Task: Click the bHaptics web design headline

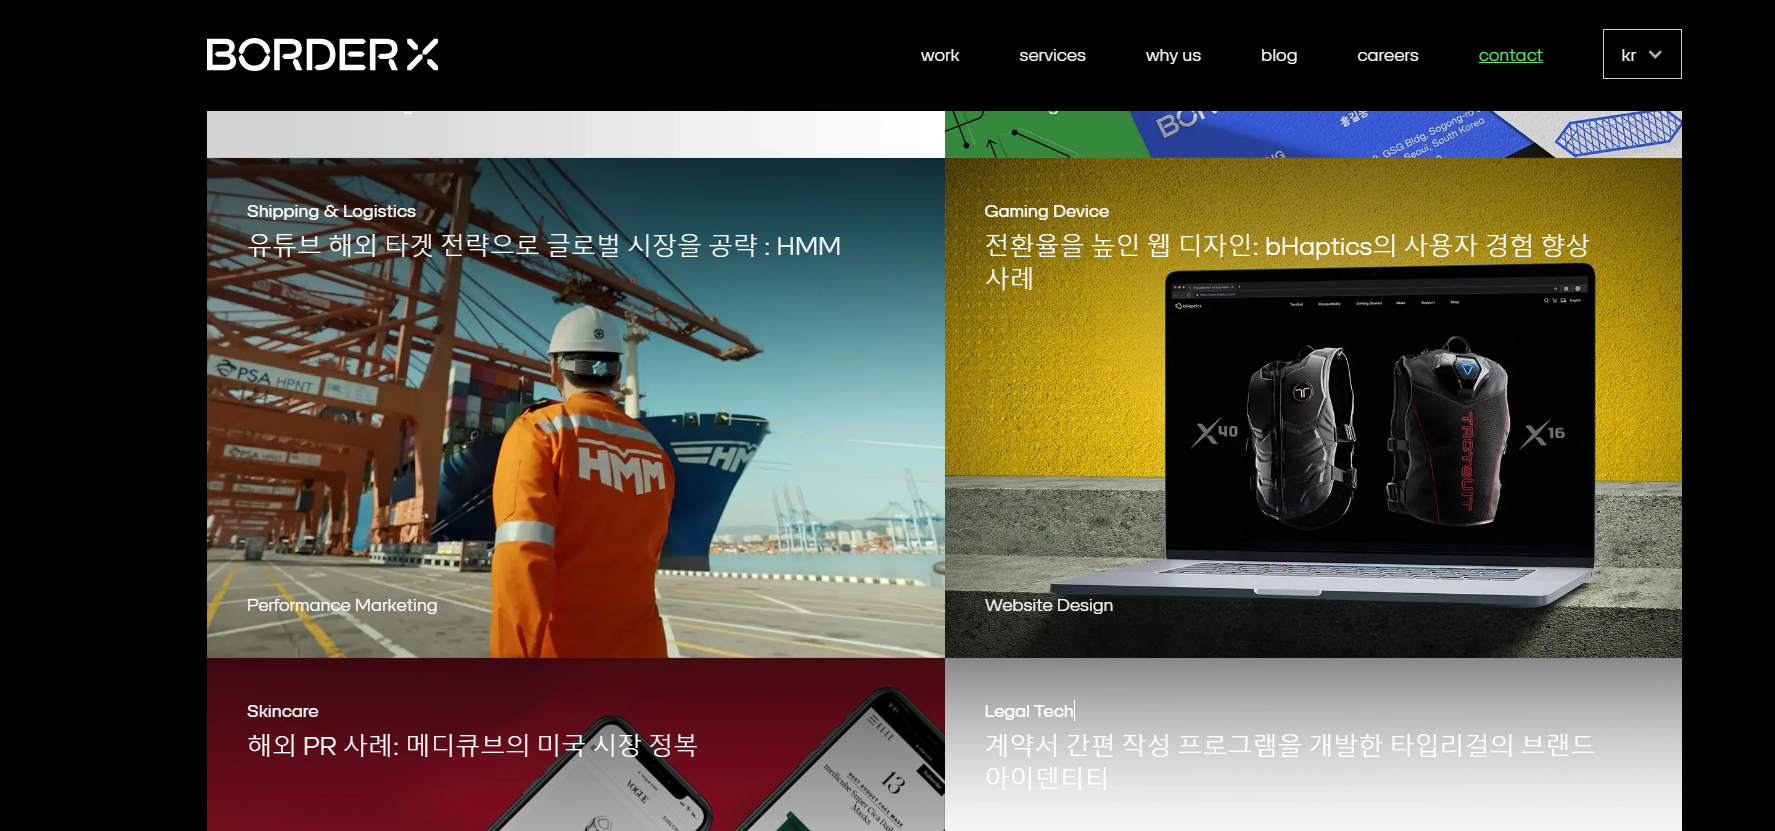Action: point(1287,261)
